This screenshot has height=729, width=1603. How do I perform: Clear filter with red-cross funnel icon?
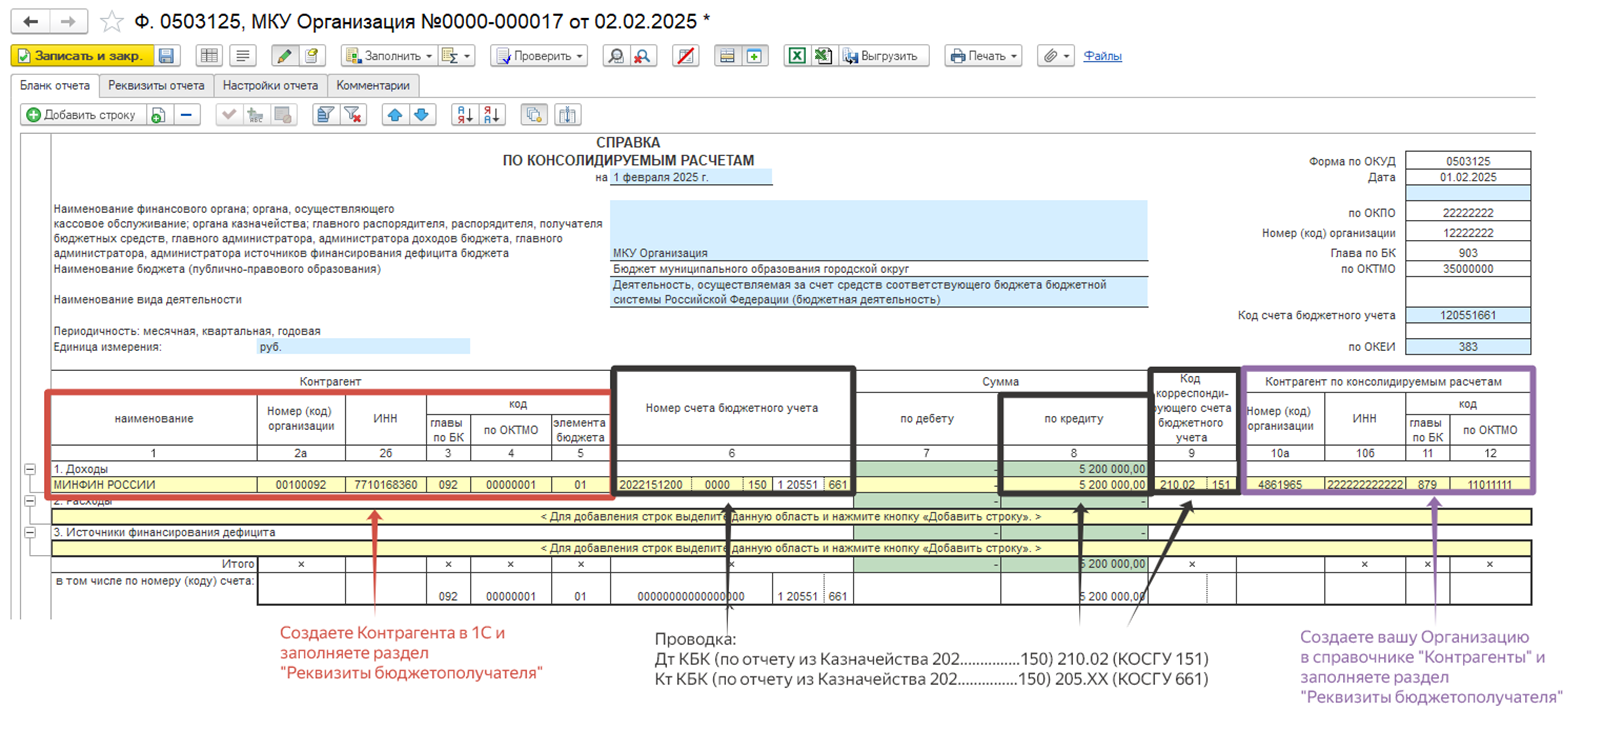pyautogui.click(x=352, y=115)
